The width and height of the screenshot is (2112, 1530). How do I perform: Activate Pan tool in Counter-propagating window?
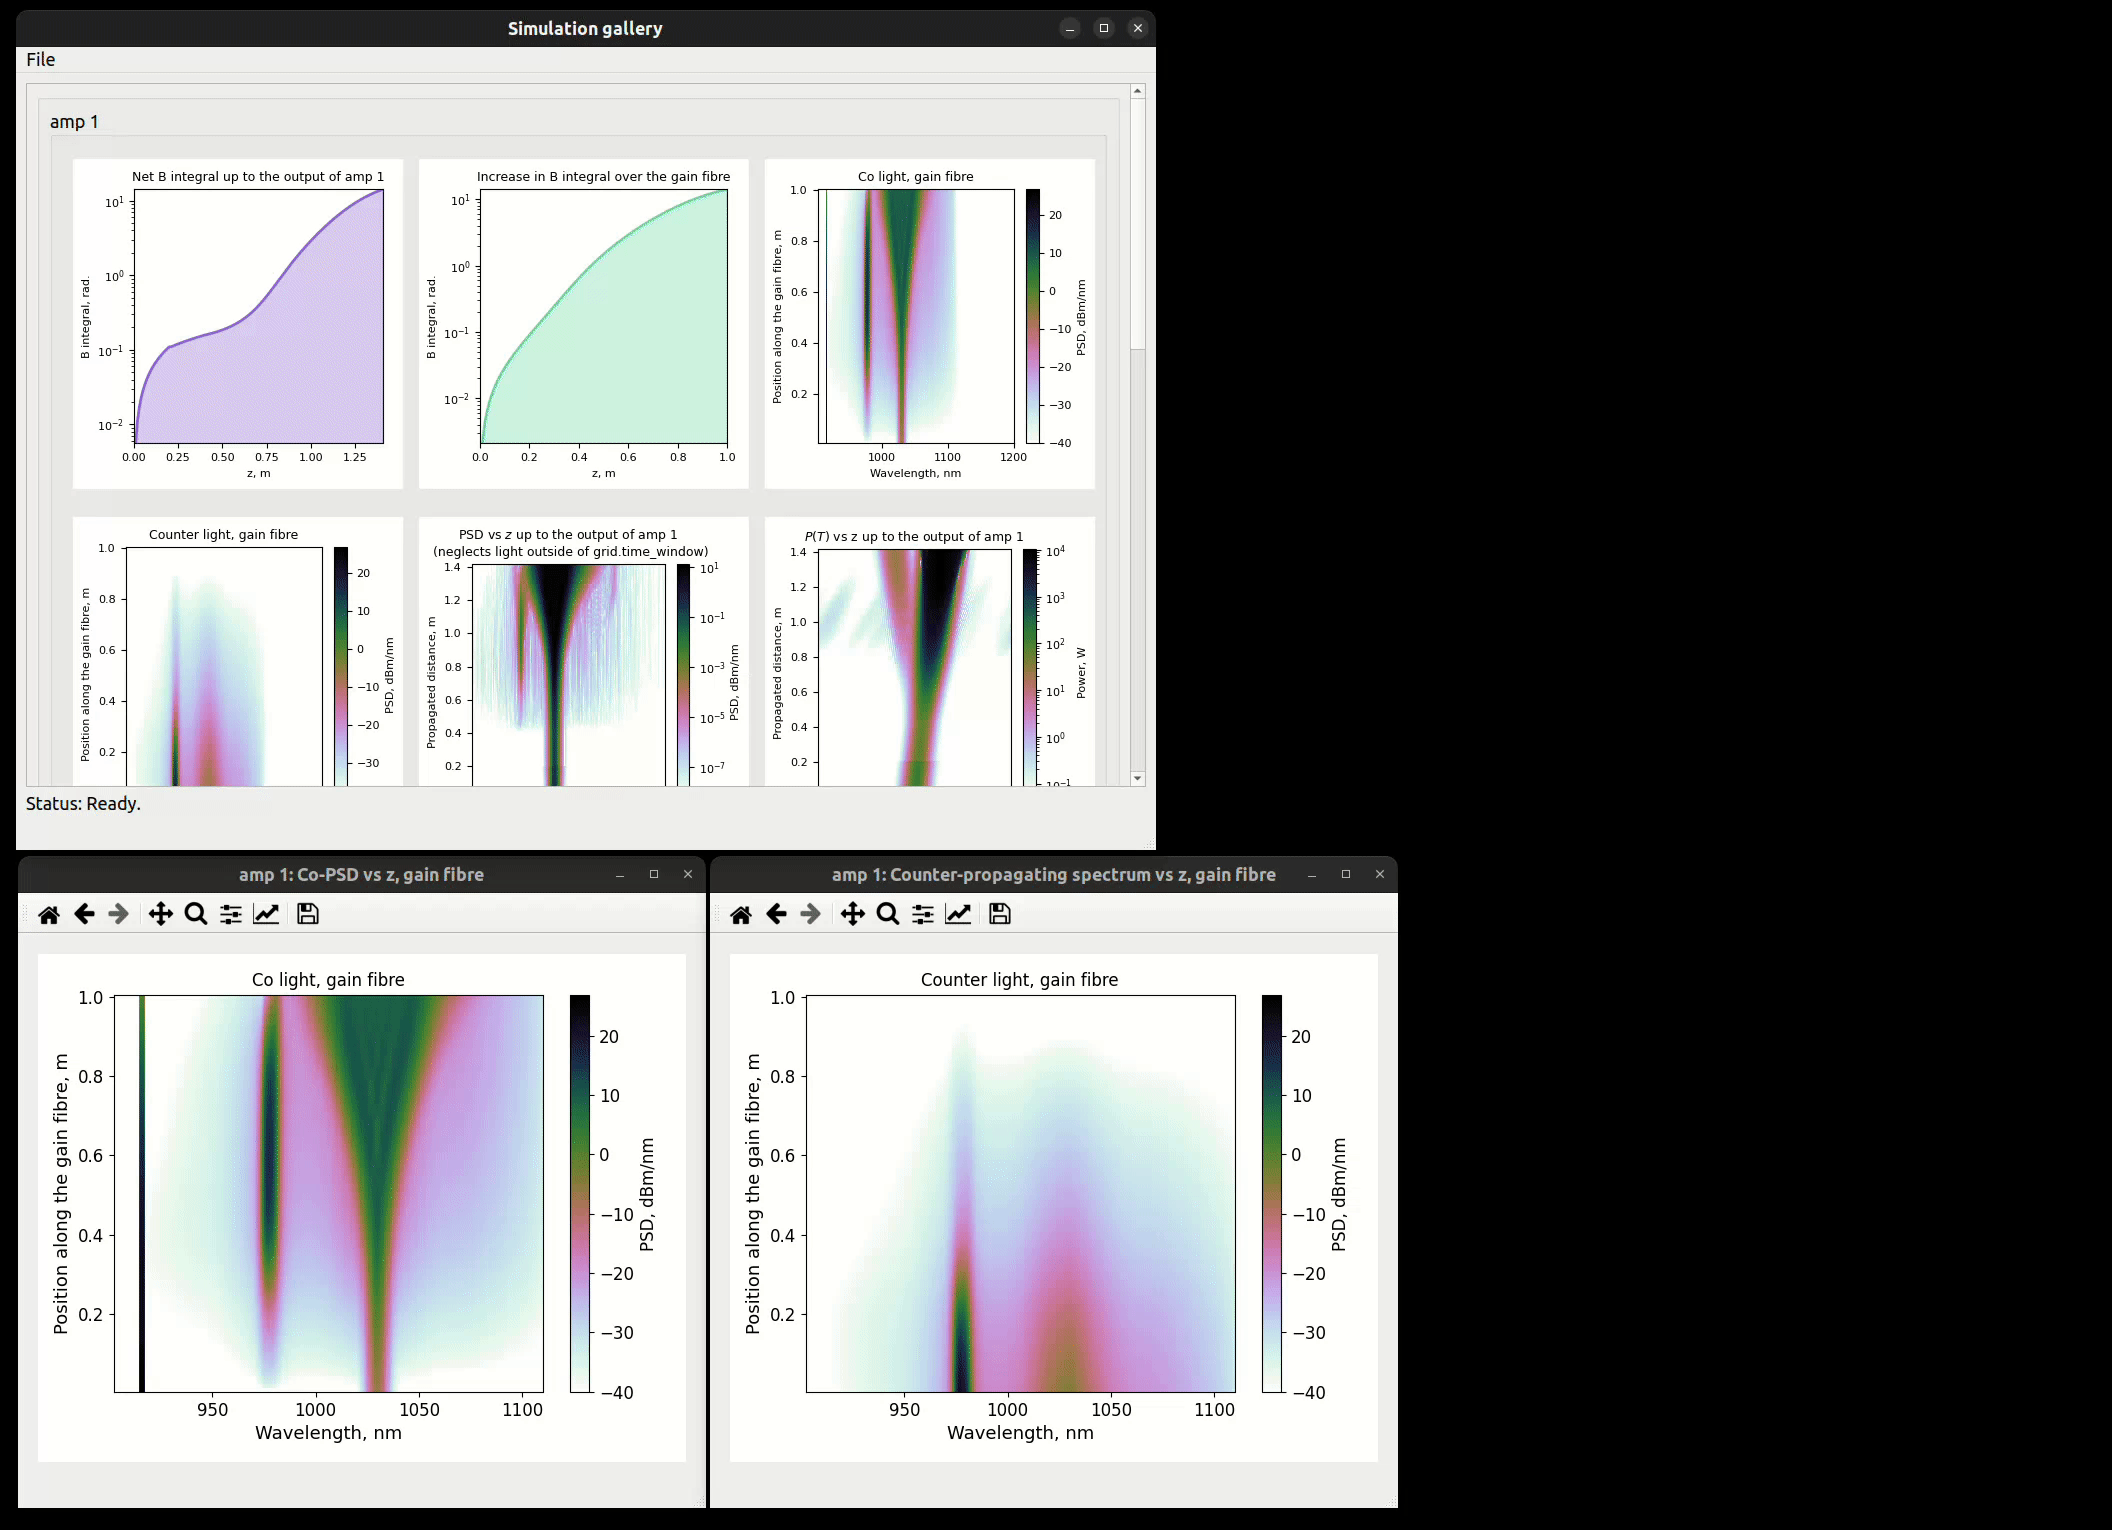pos(852,914)
